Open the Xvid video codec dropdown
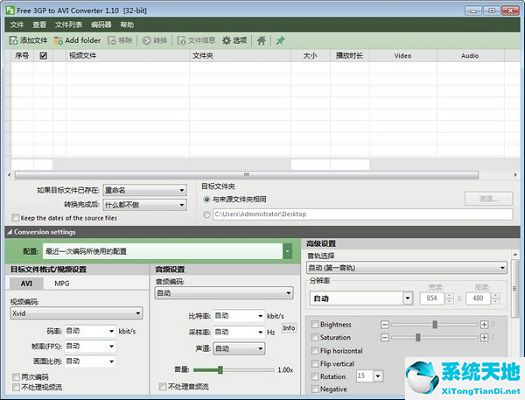The height and width of the screenshot is (400, 525). click(76, 313)
